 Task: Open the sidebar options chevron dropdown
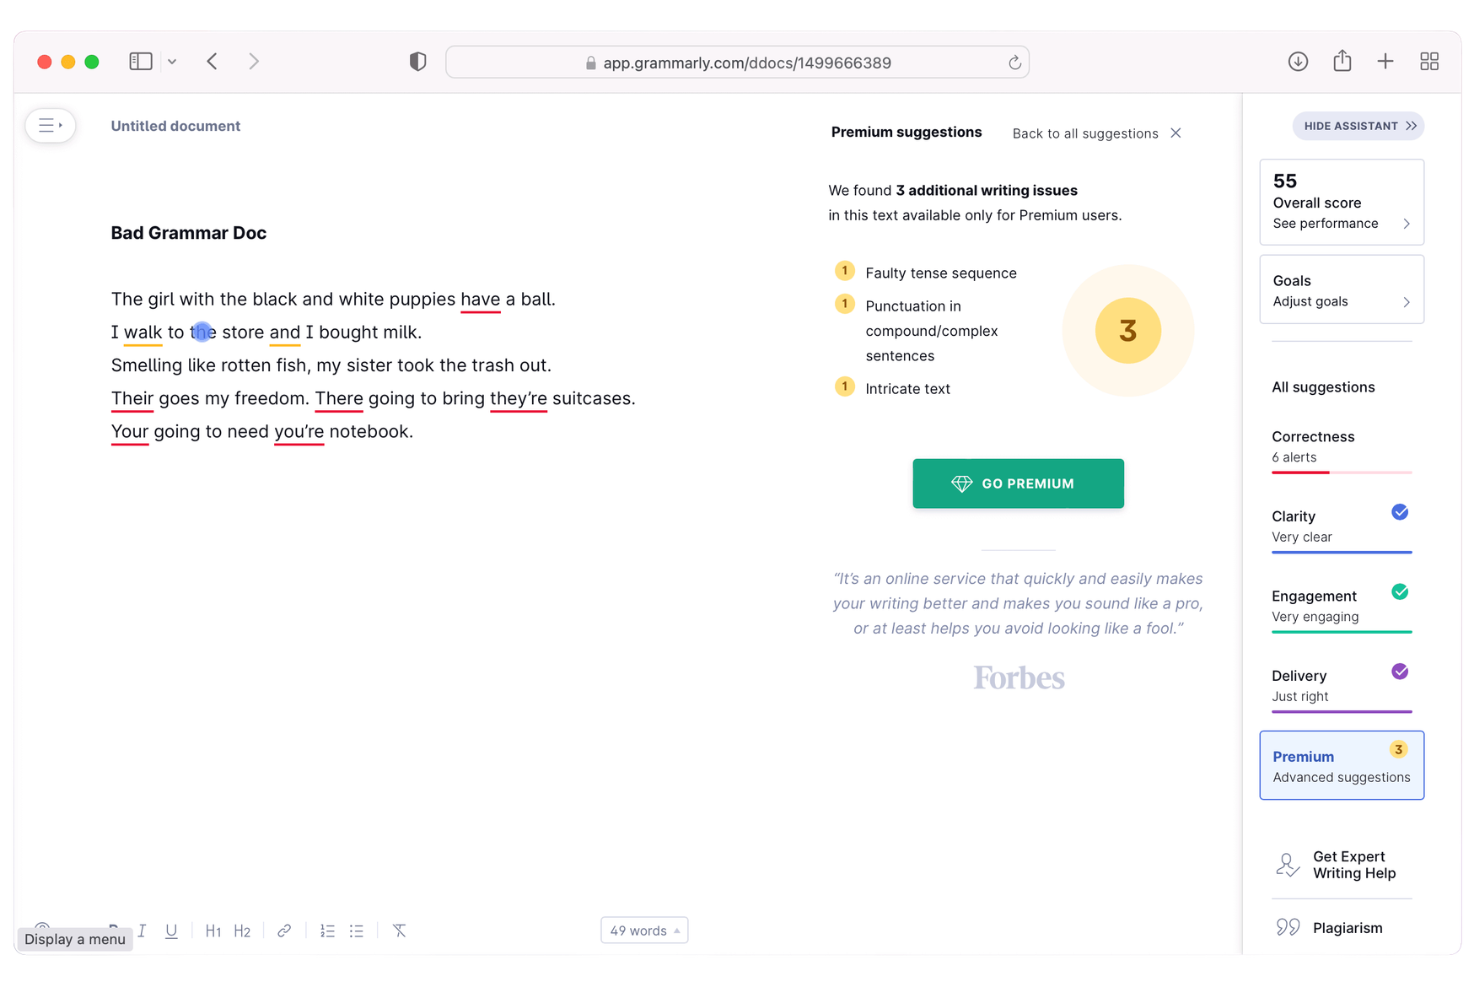(x=172, y=62)
